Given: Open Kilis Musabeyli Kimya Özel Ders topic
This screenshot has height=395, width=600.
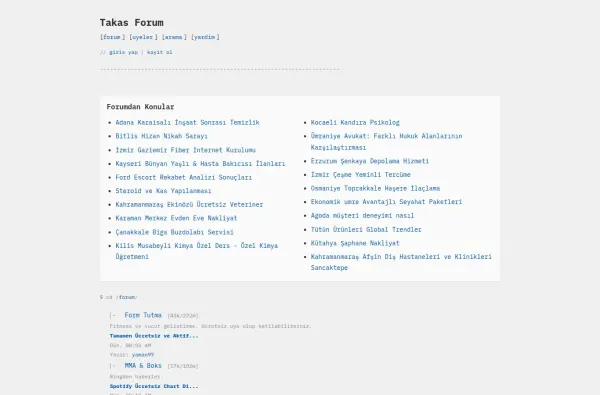Looking at the screenshot, I should tap(197, 251).
